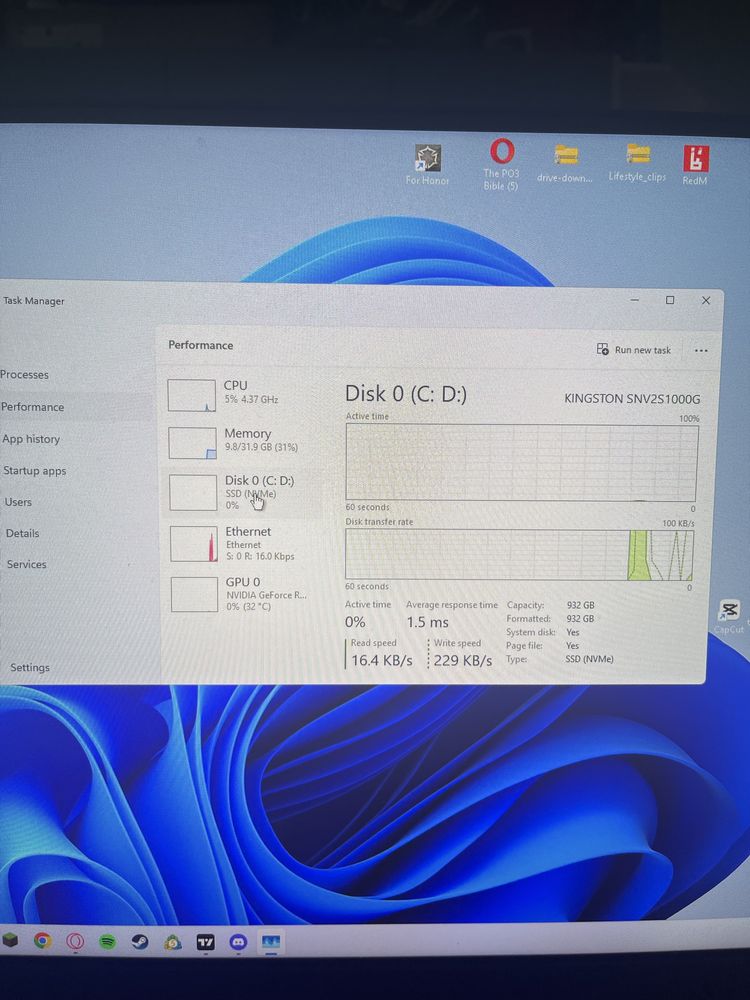Open the MetaTrader icon in taskbar

click(173, 942)
